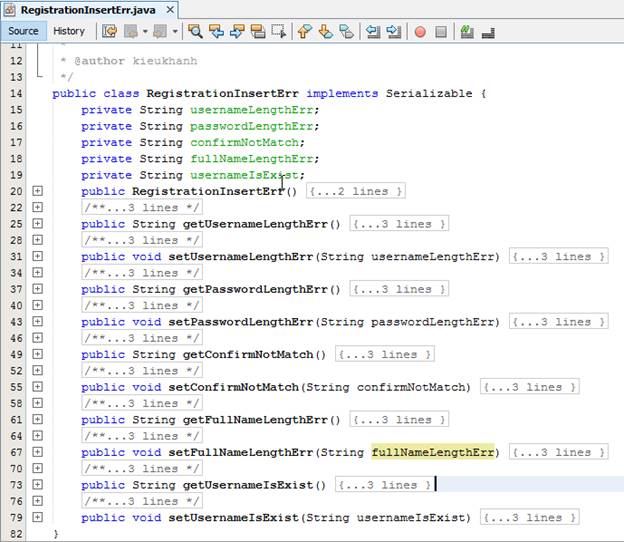Click the green Comment toolbar icon

(x=467, y=31)
